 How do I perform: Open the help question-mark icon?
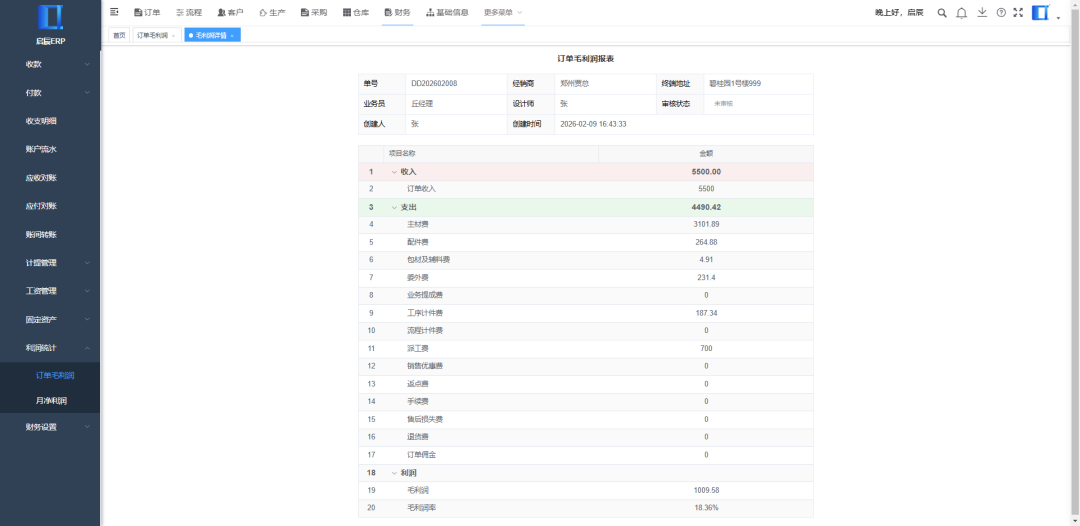[x=1001, y=12]
